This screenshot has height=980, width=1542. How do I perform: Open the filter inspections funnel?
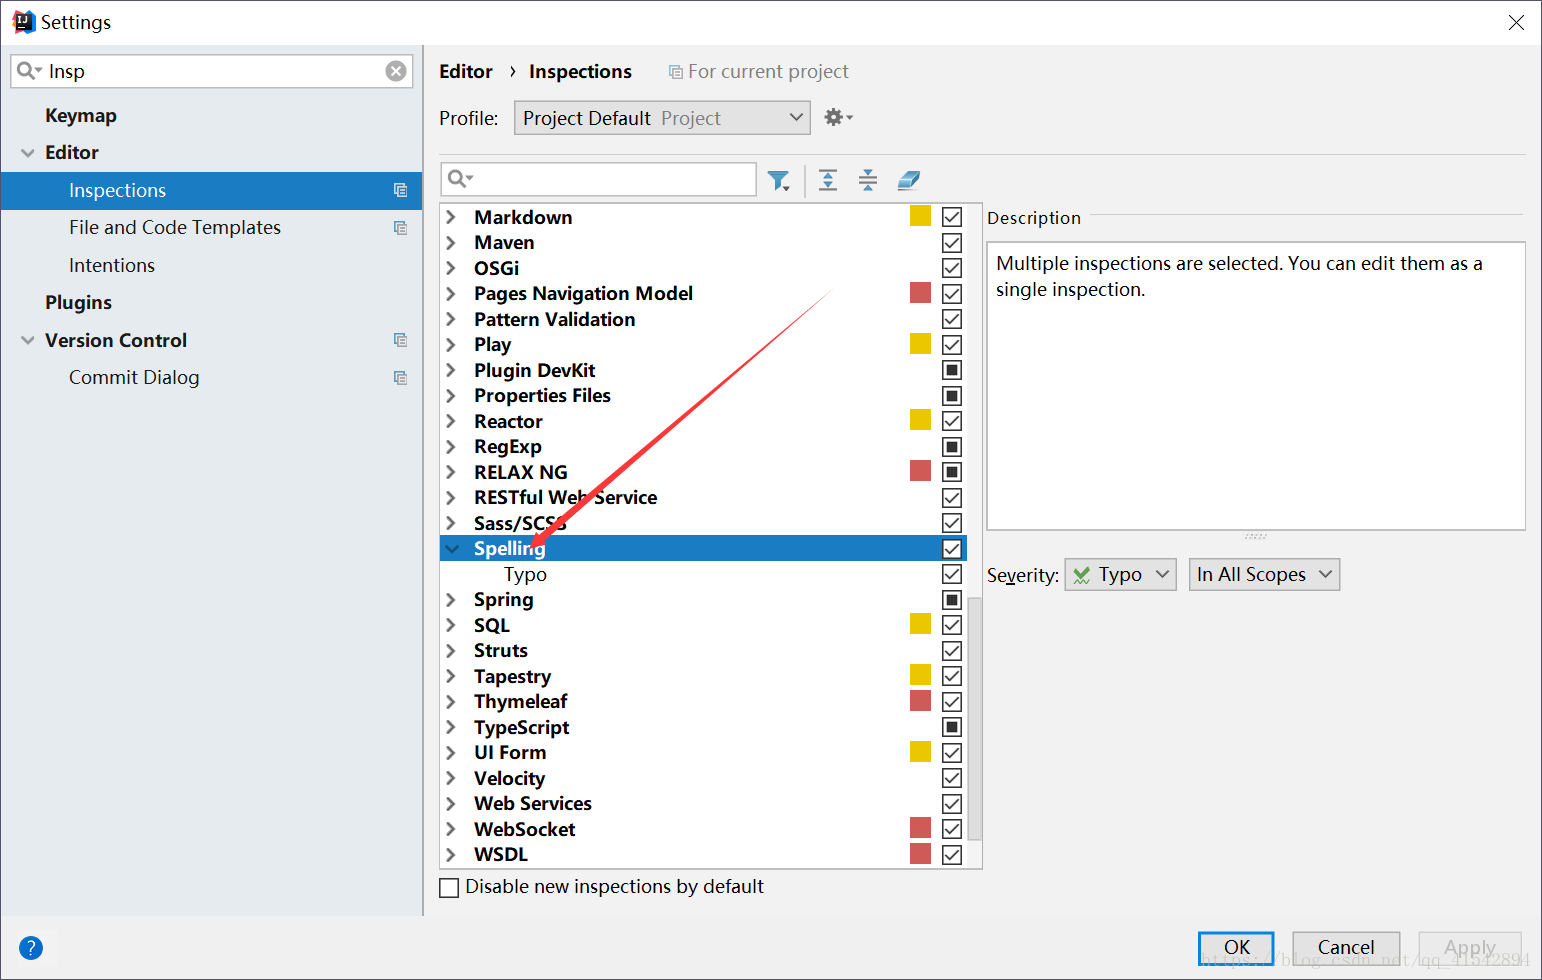point(778,180)
